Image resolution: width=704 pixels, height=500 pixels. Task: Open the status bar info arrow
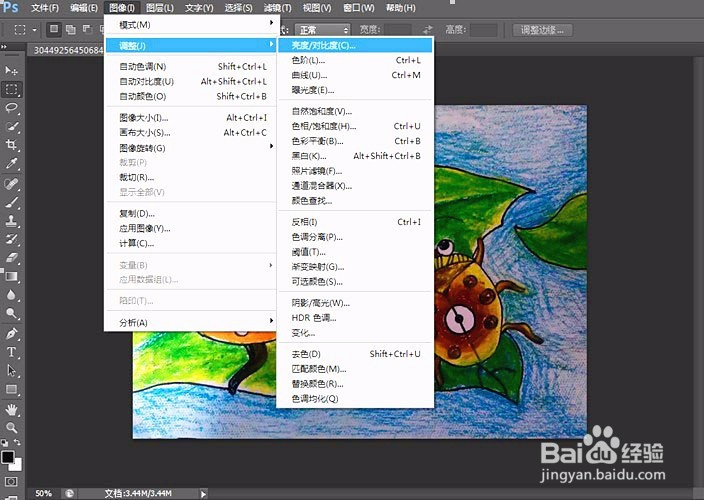click(203, 493)
